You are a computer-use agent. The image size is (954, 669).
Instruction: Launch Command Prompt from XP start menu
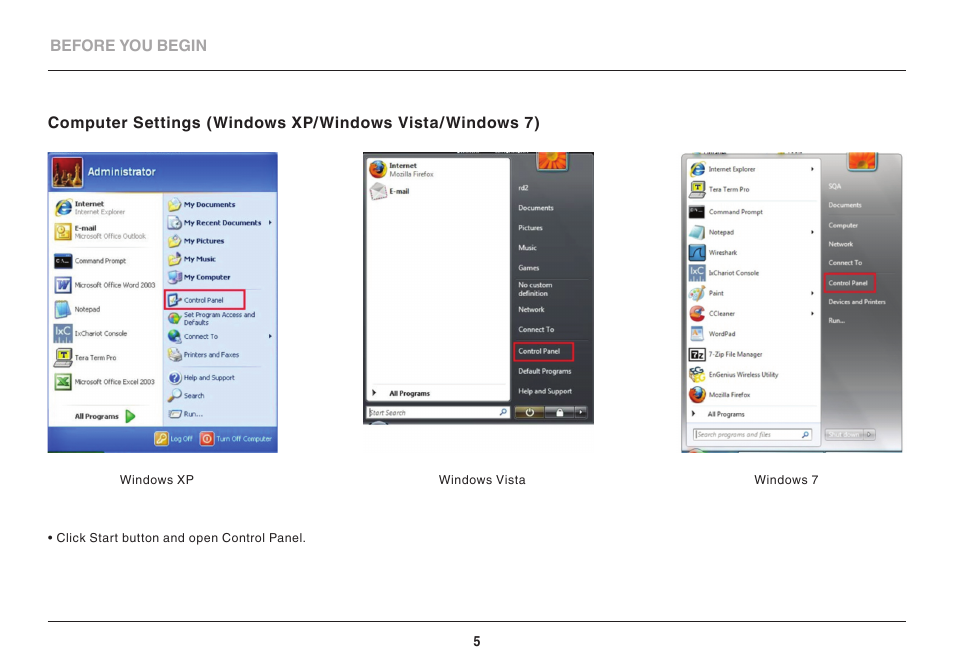(91, 261)
